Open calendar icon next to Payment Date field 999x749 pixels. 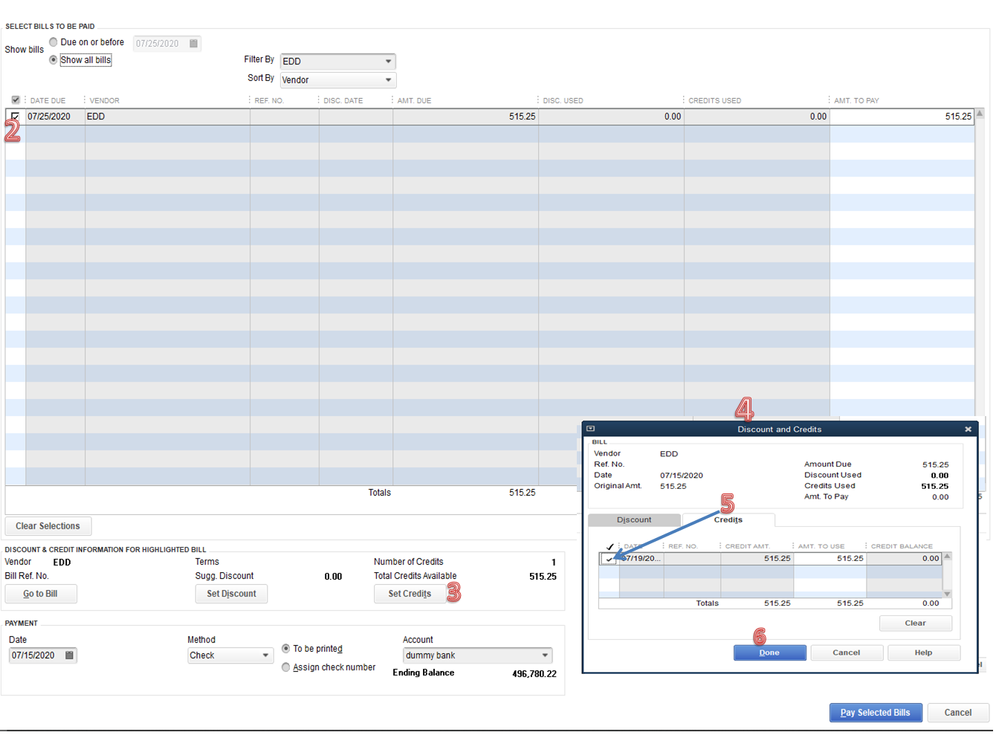[69, 655]
